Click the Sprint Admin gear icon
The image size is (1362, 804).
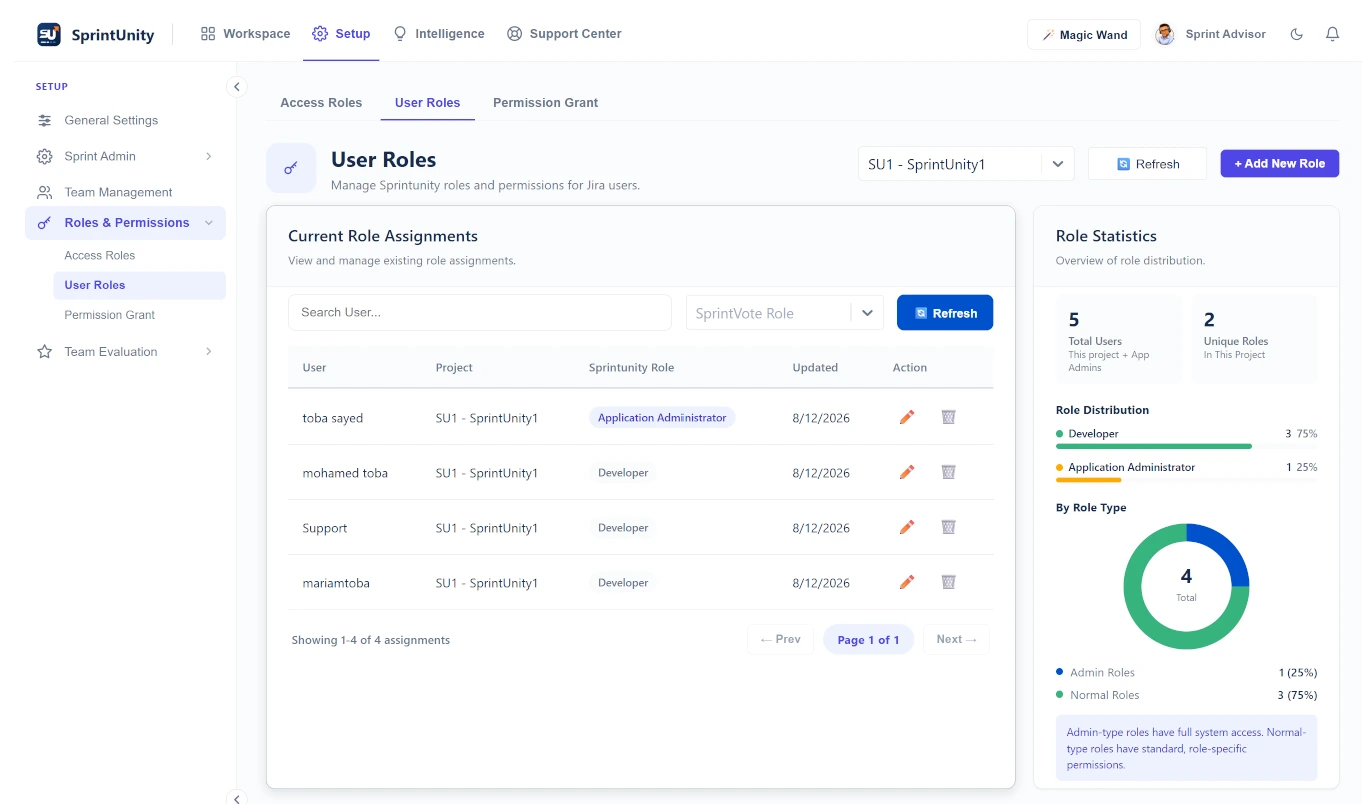(x=45, y=156)
